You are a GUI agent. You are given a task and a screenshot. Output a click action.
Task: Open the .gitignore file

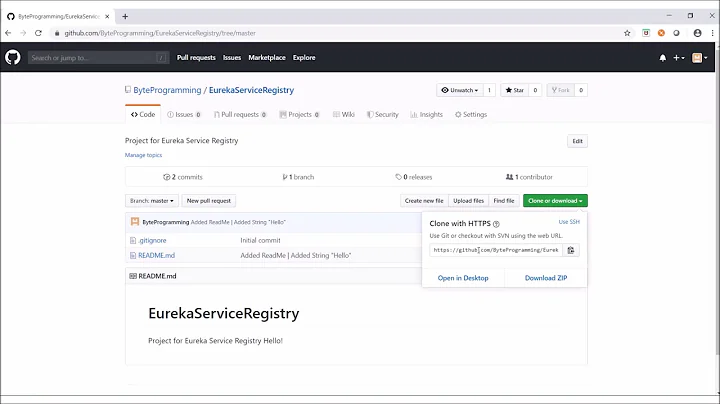pos(152,240)
